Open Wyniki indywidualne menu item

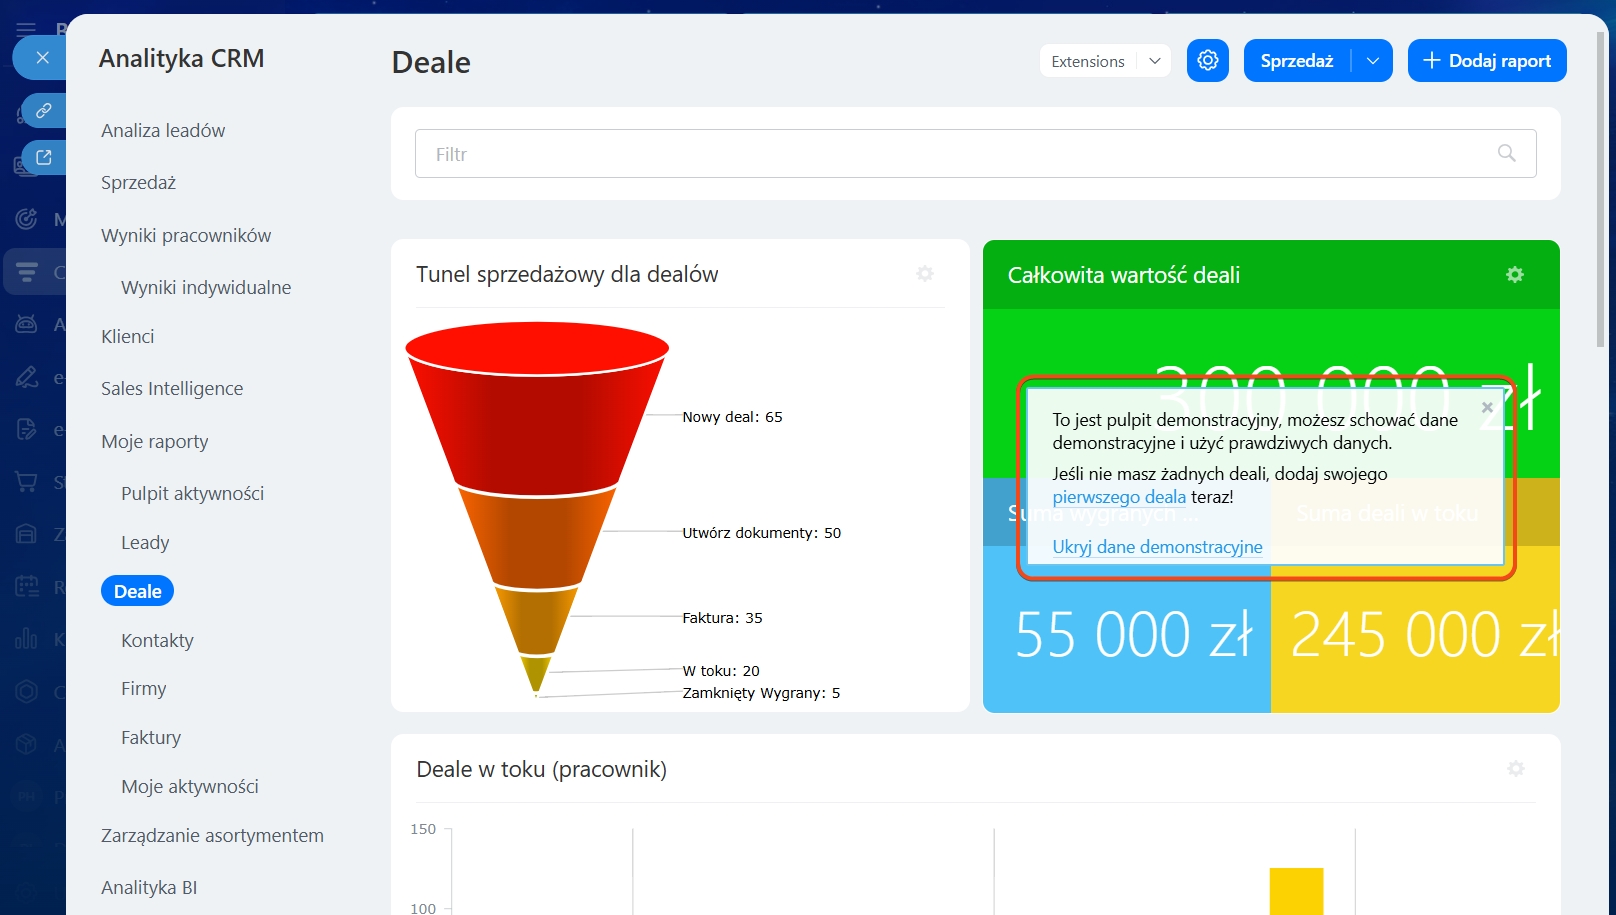pyautogui.click(x=206, y=288)
